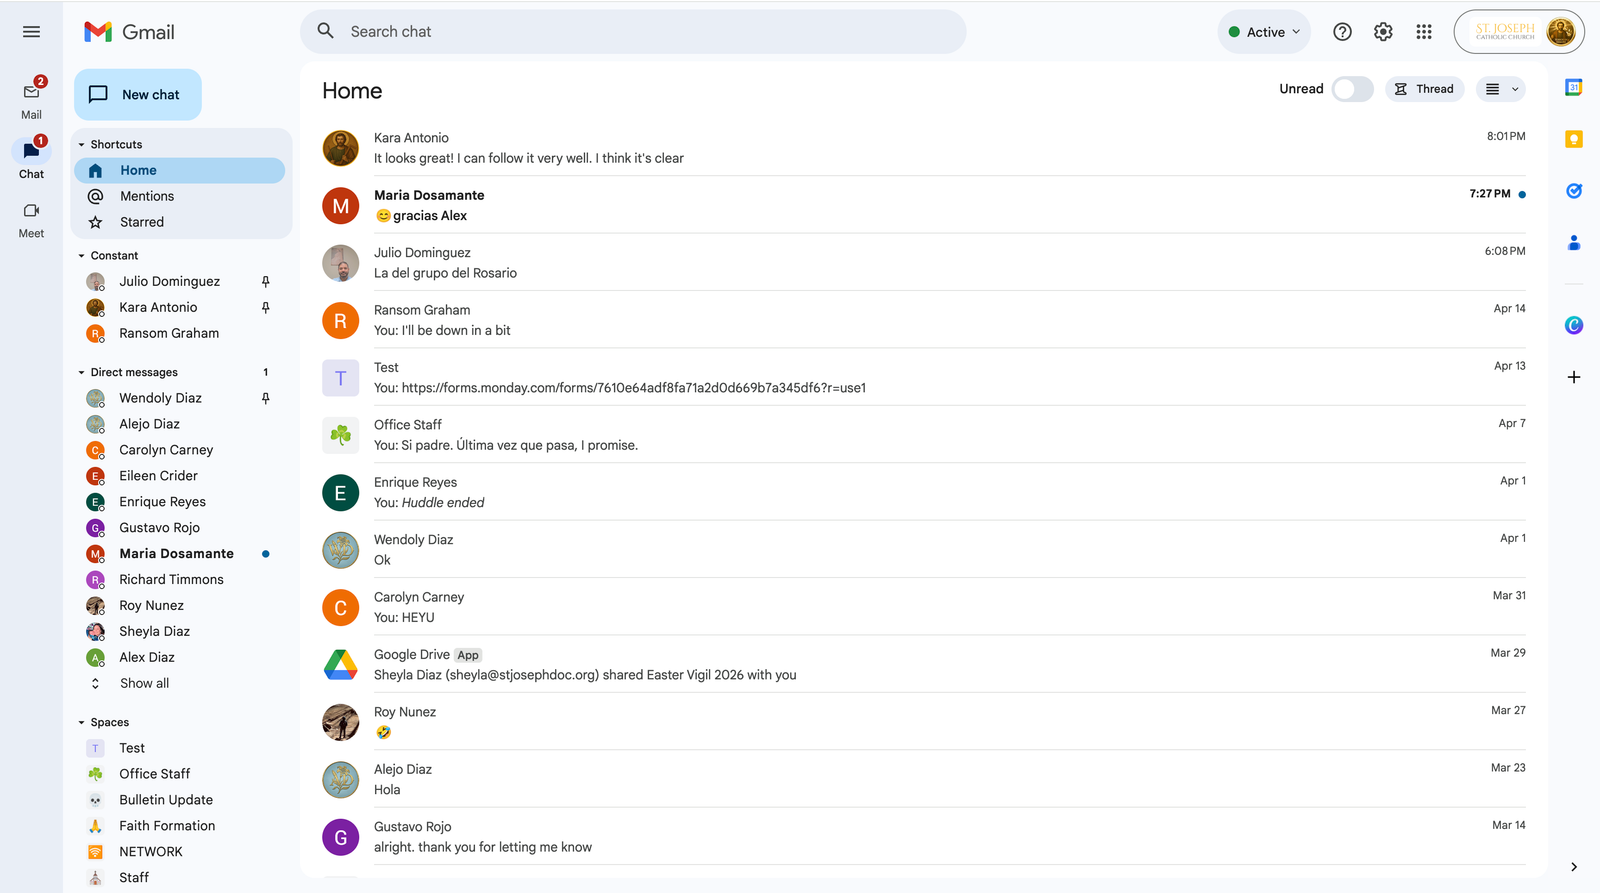The height and width of the screenshot is (893, 1600).
Task: Open Sheyla Diaz direct message
Action: pyautogui.click(x=180, y=632)
